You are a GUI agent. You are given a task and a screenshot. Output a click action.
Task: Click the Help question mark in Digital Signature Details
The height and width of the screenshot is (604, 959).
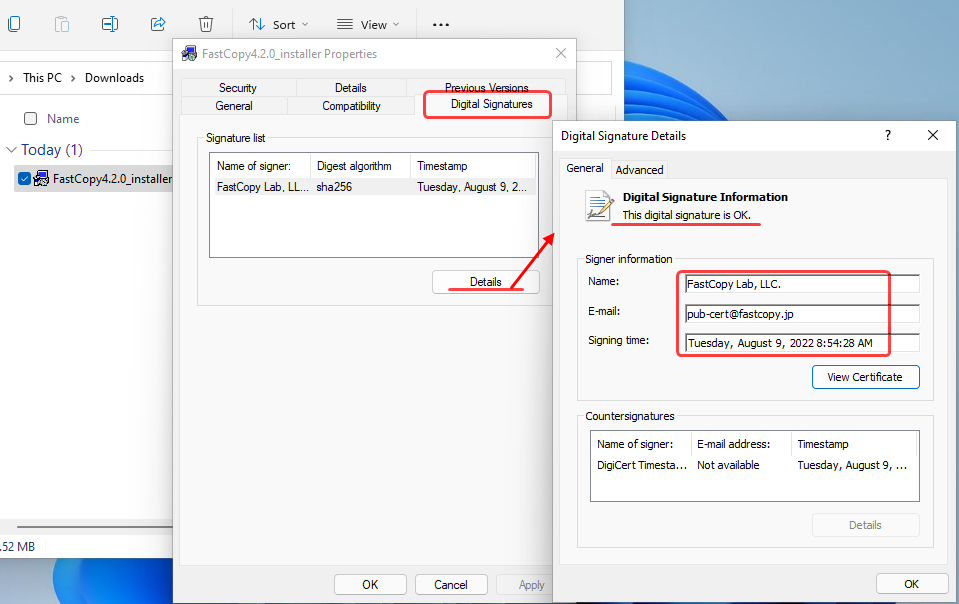pos(887,135)
